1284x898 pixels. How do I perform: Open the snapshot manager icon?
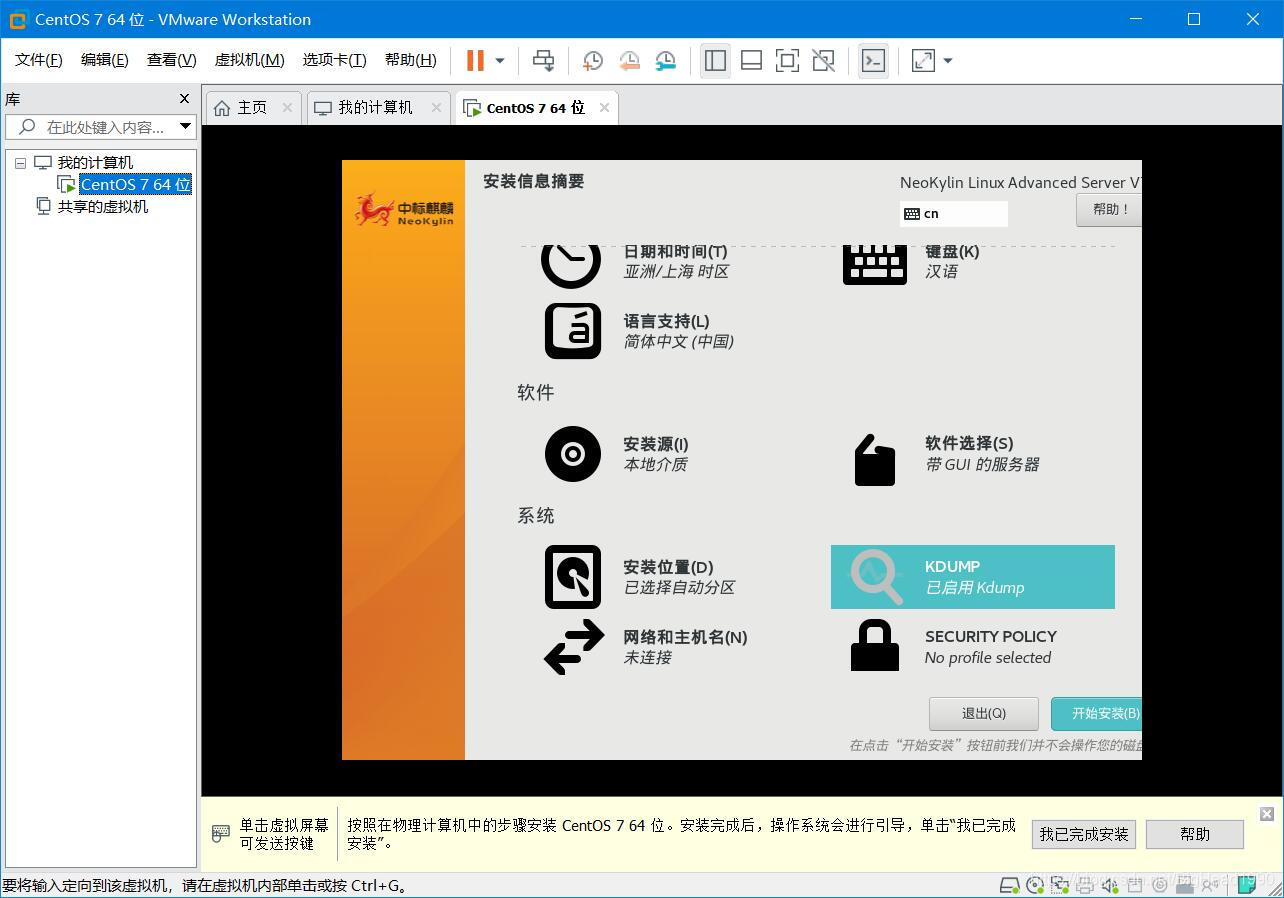pyautogui.click(x=665, y=61)
